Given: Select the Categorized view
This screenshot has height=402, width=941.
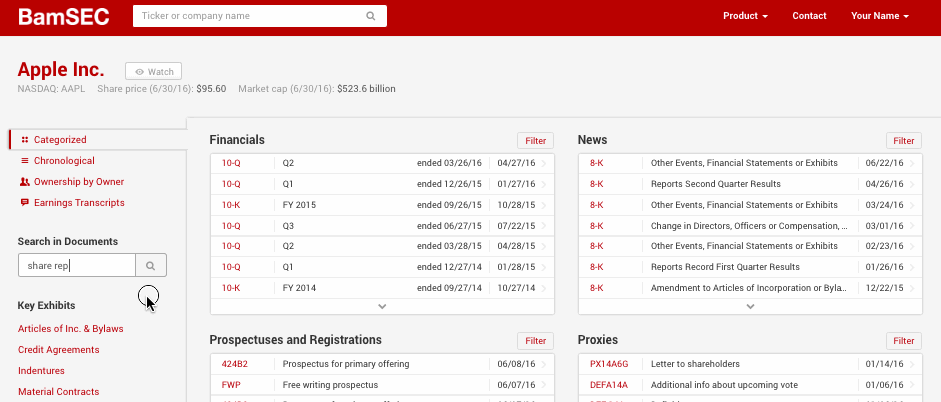Looking at the screenshot, I should click(60, 140).
